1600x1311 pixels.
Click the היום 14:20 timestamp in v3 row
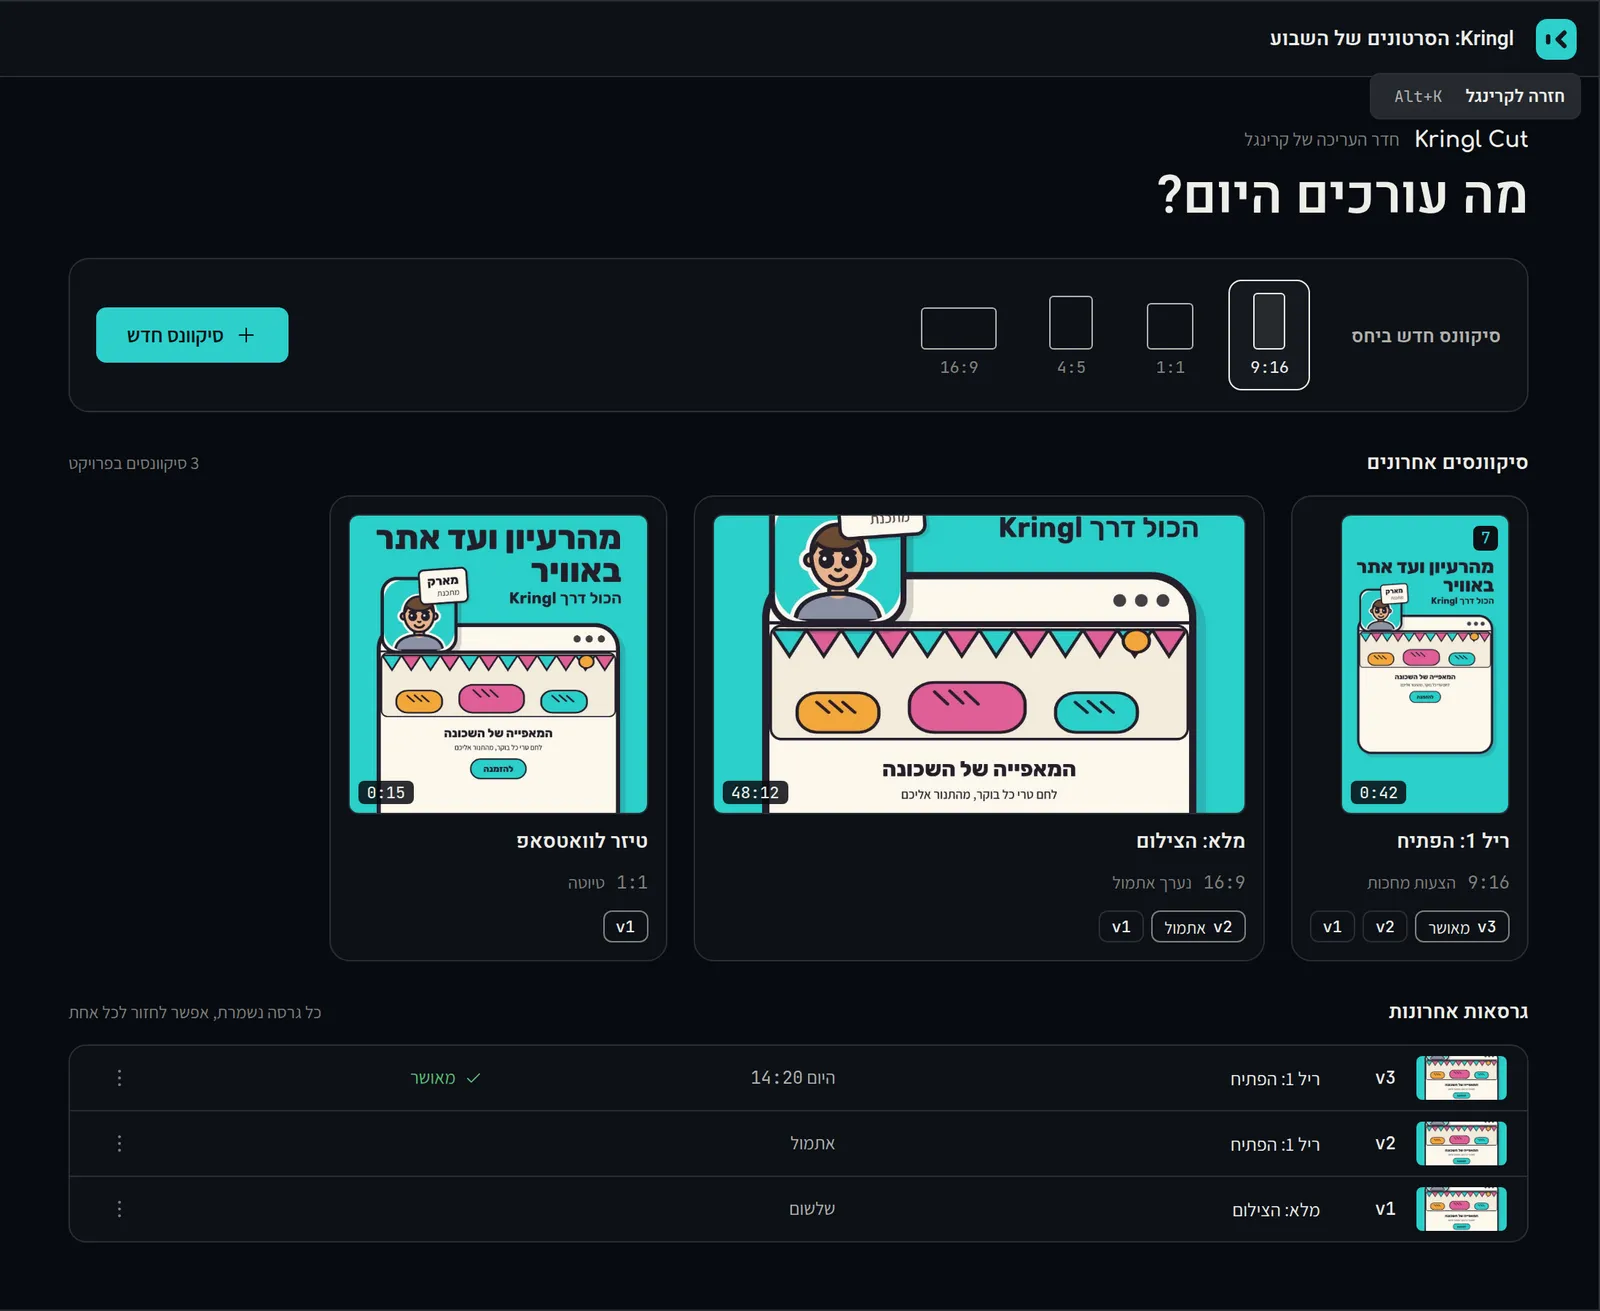pyautogui.click(x=793, y=1078)
